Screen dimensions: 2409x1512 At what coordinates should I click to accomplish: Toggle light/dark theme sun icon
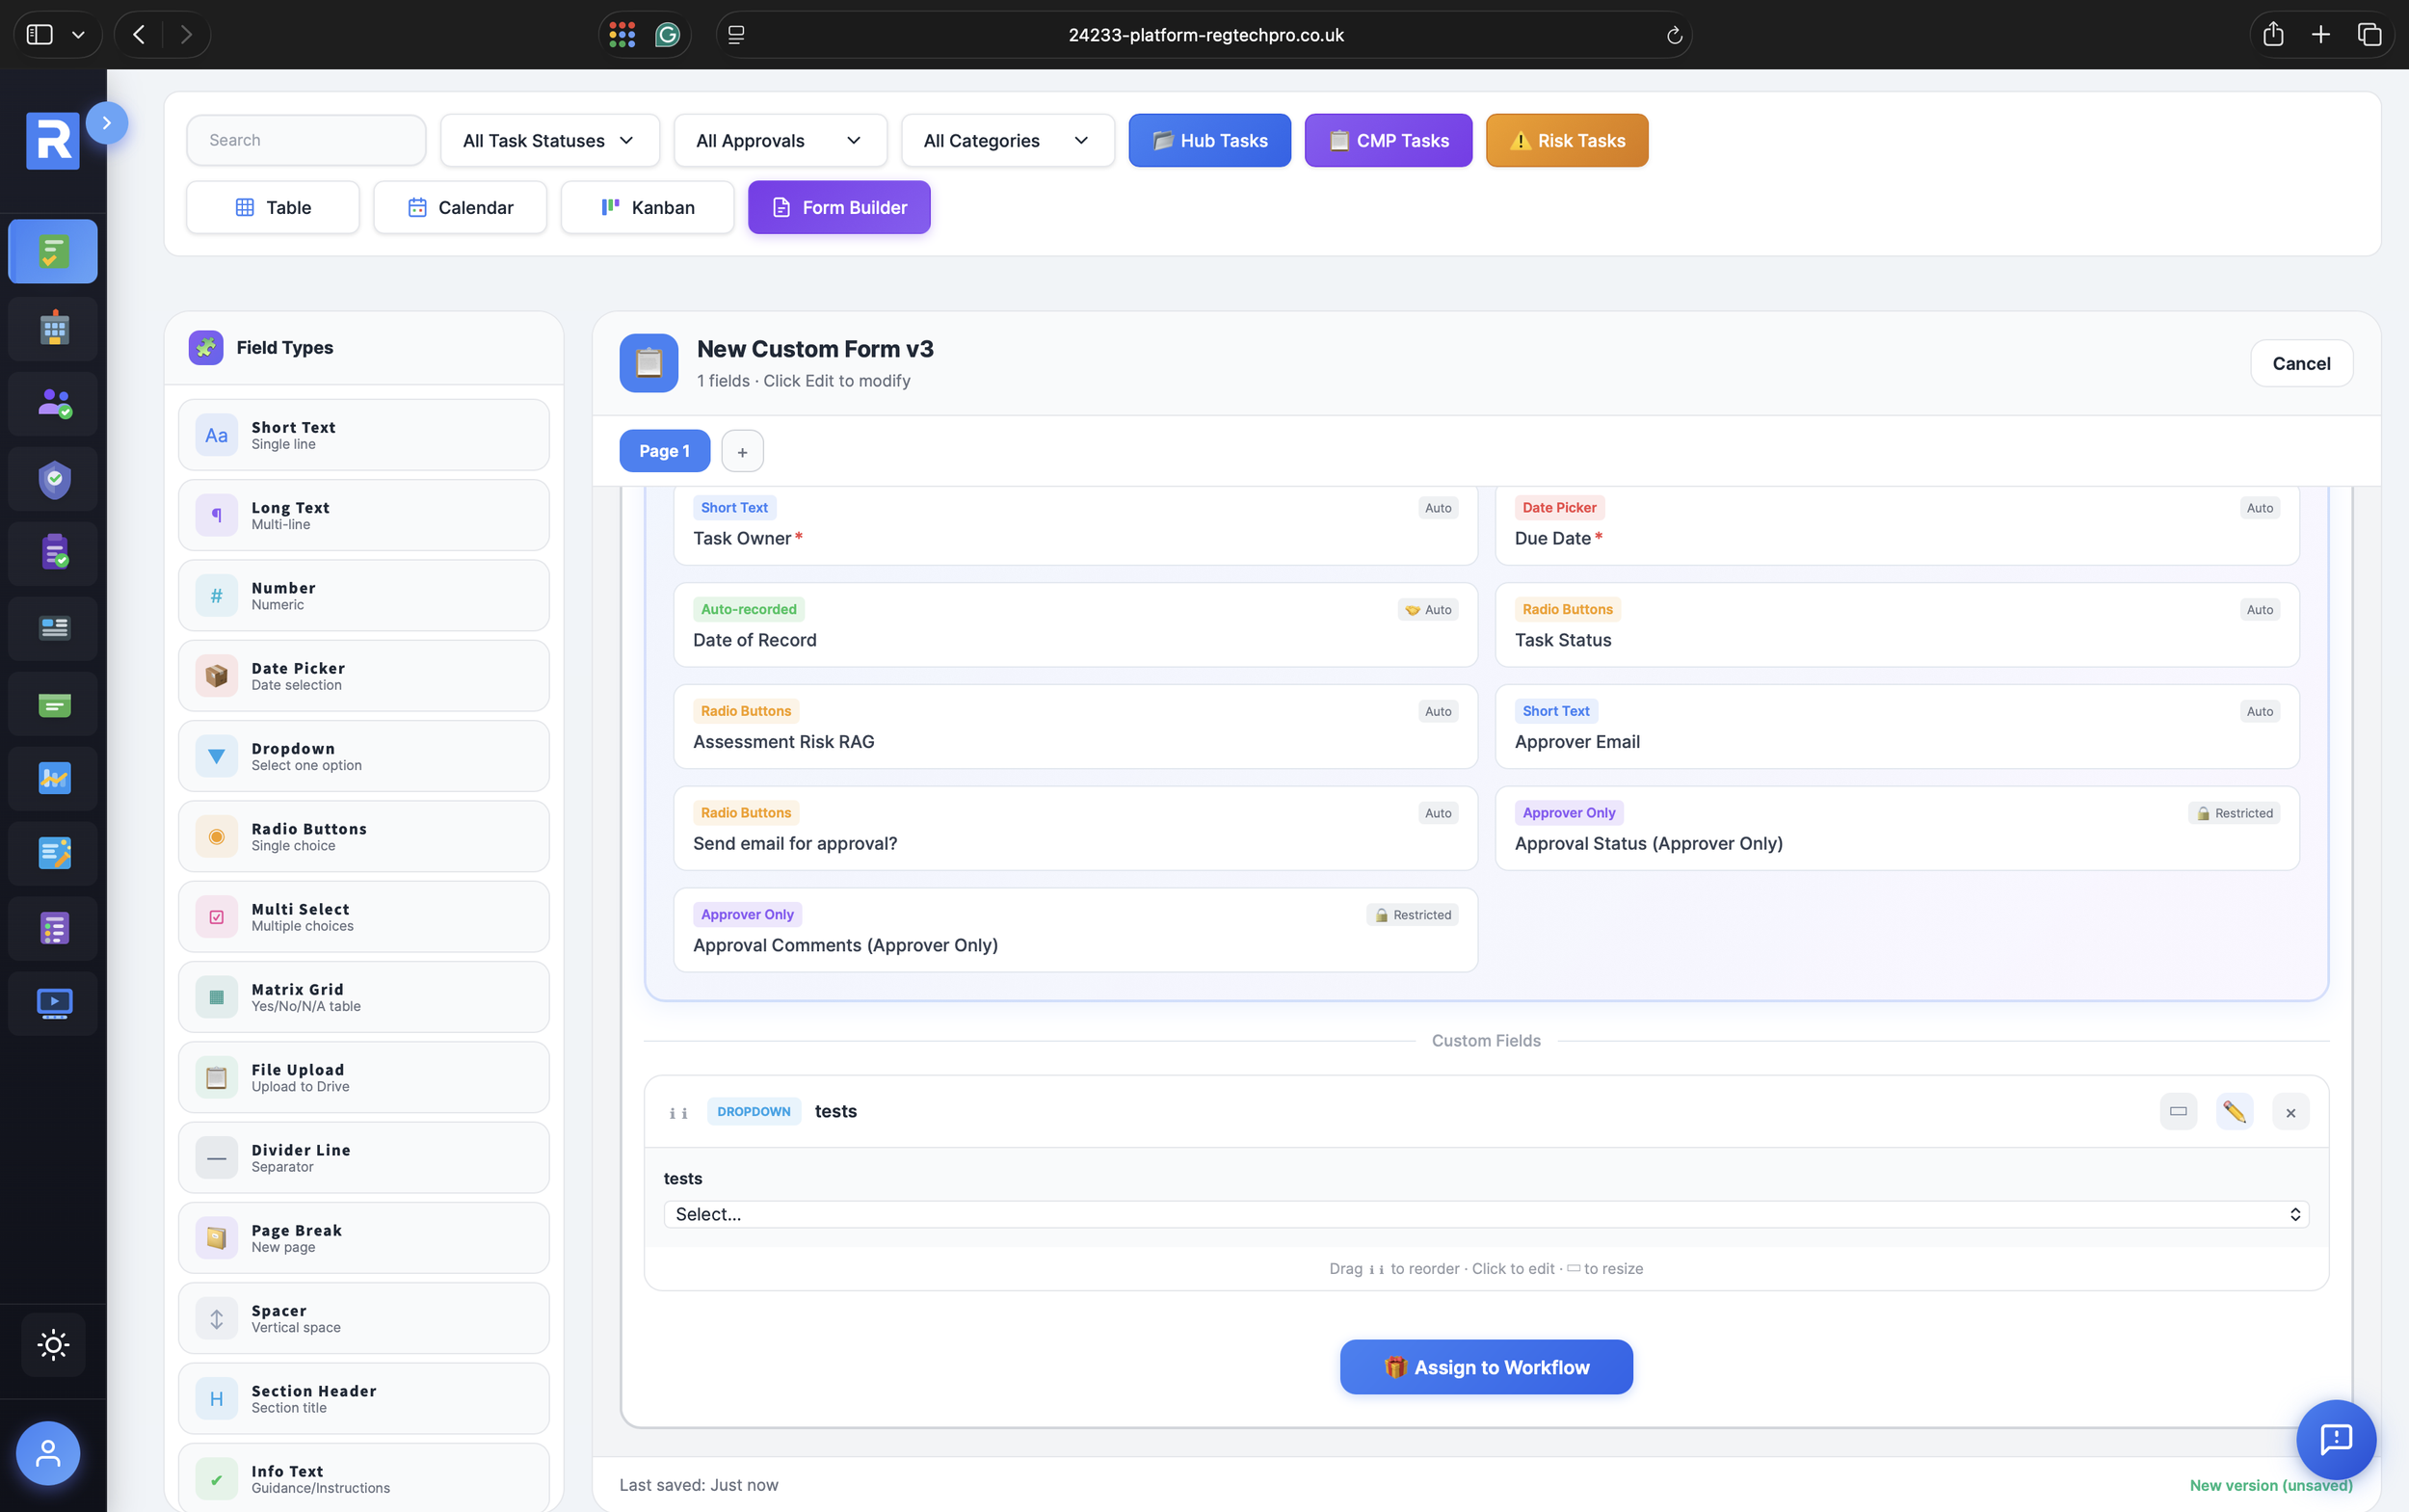53,1344
